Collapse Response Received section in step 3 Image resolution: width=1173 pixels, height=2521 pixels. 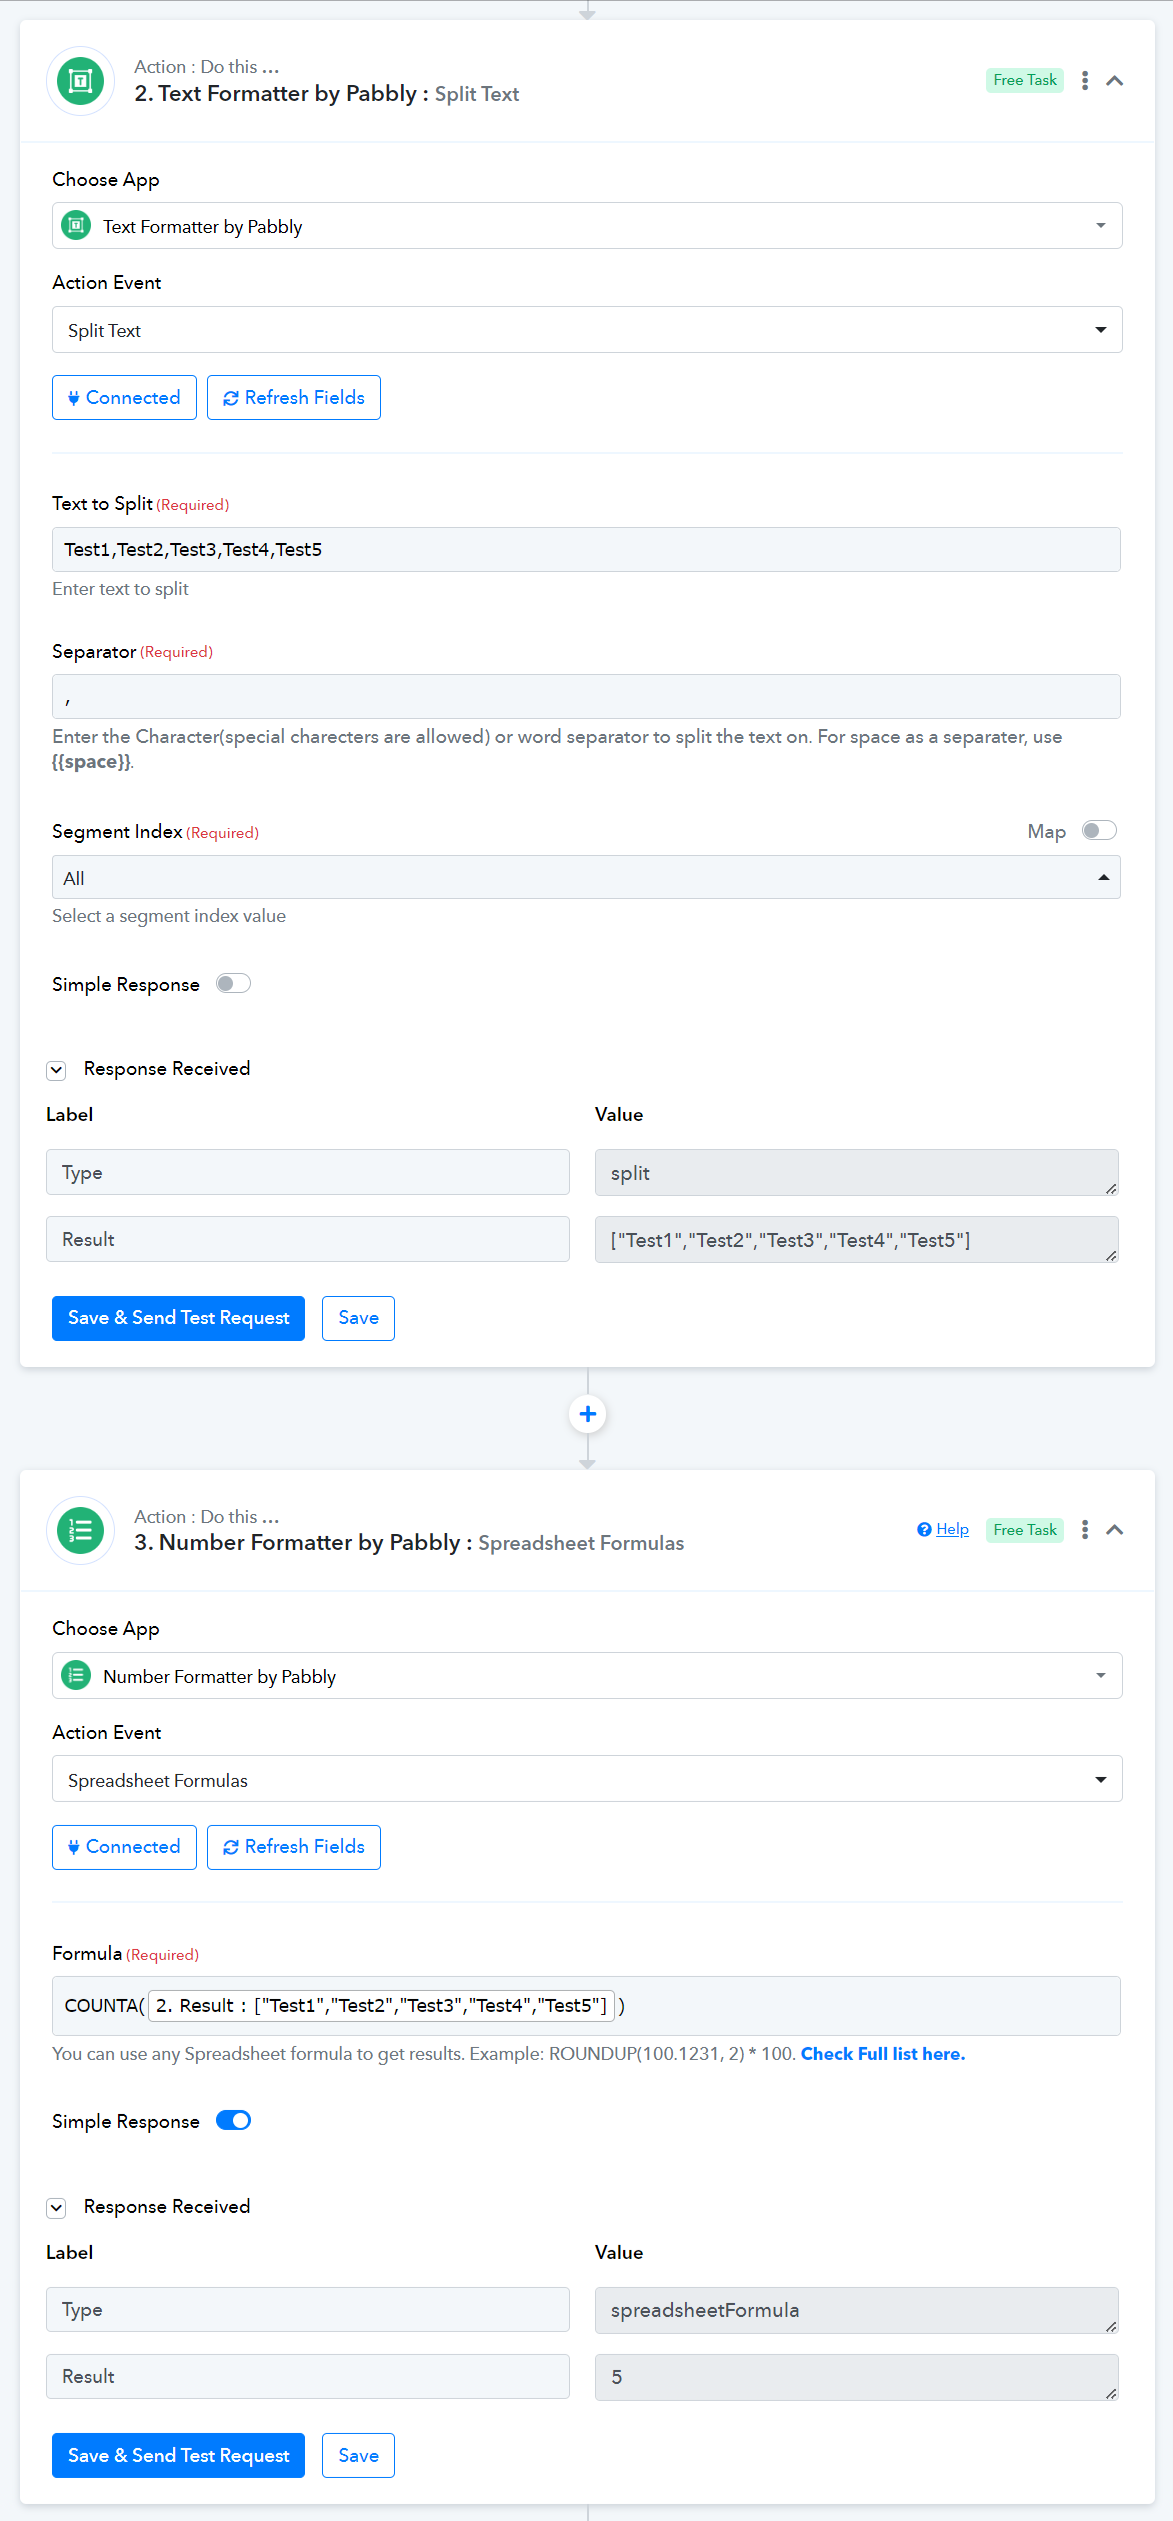coord(57,2208)
